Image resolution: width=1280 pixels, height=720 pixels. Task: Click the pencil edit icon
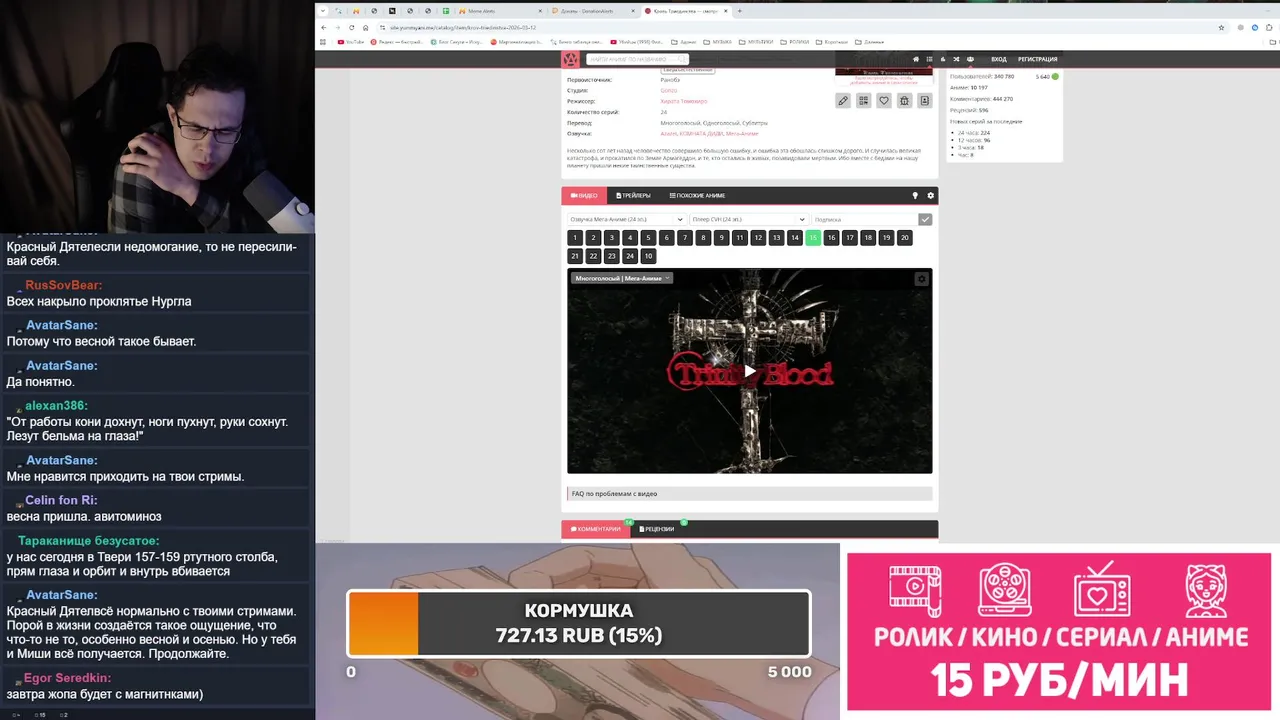pos(843,101)
